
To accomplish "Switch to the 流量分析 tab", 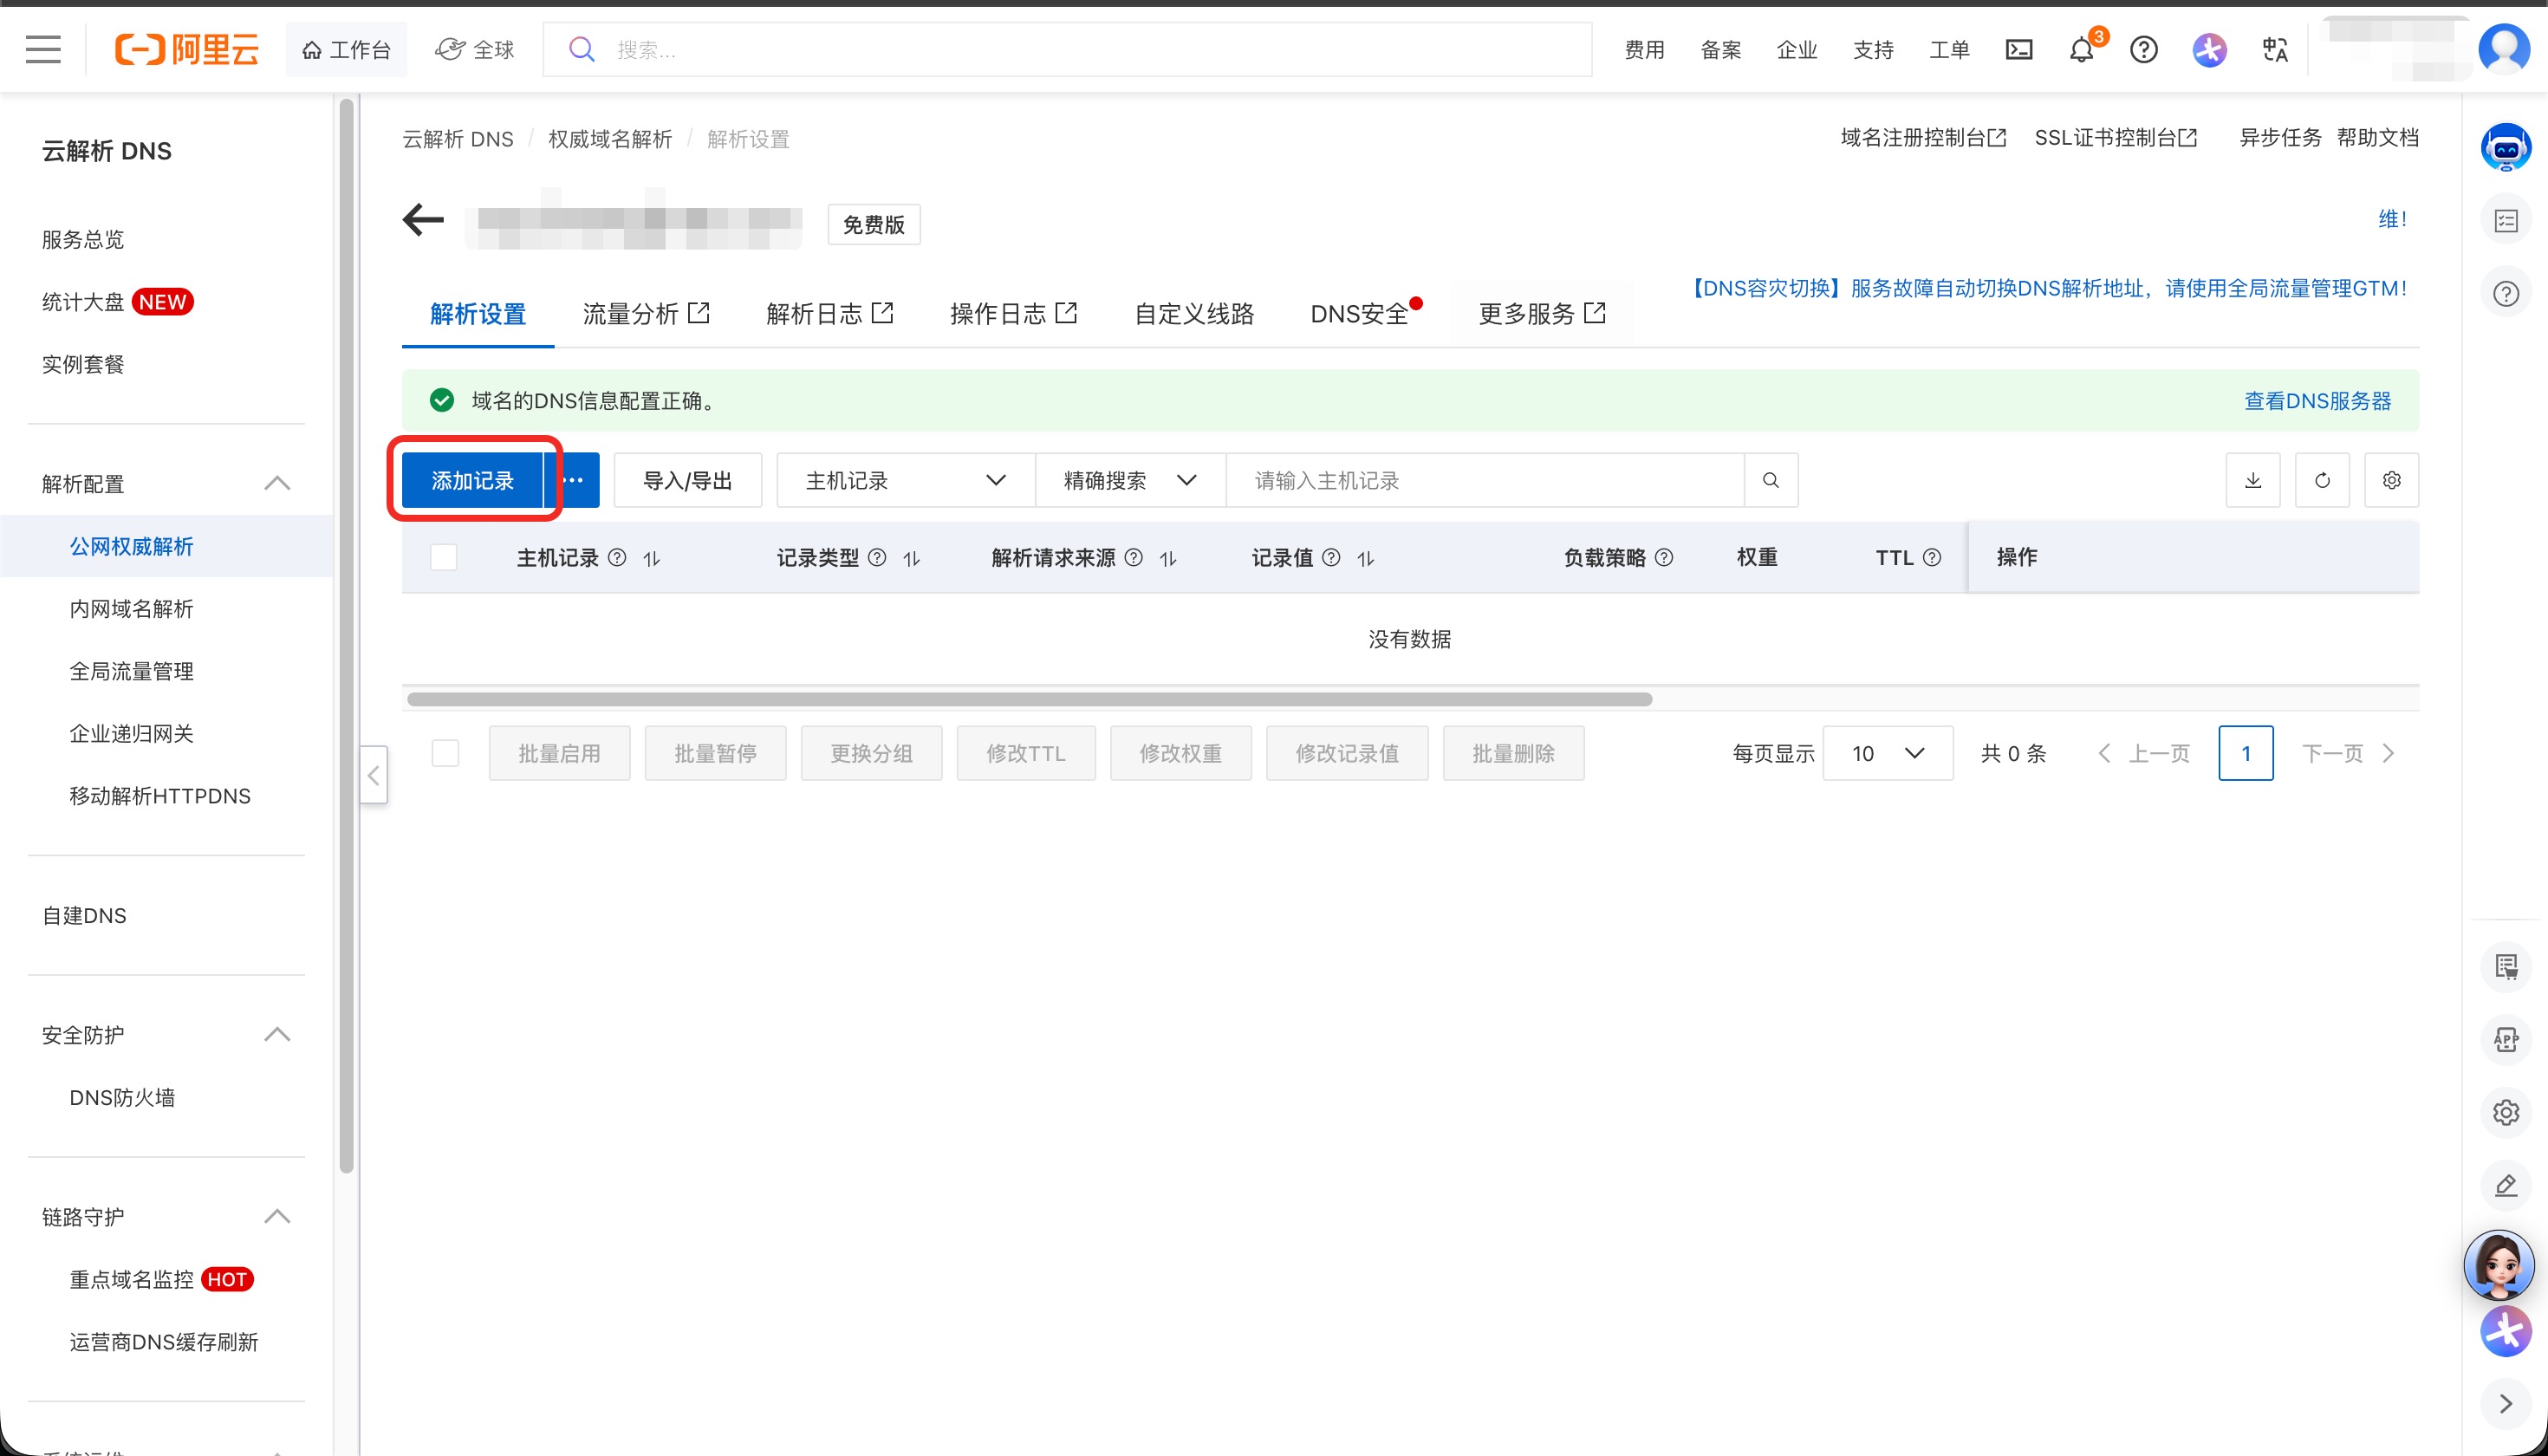I will [631, 313].
